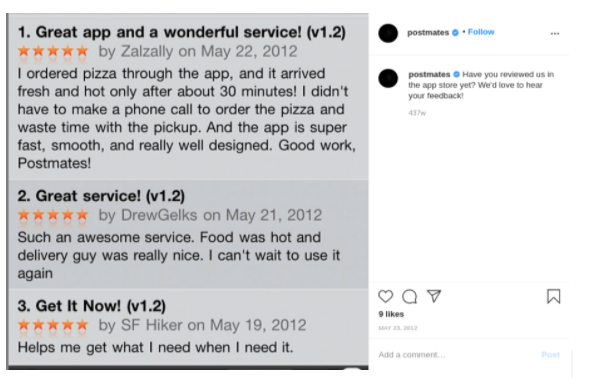The height and width of the screenshot is (391, 611).
Task: Click the app reviews post image
Action: point(187,191)
